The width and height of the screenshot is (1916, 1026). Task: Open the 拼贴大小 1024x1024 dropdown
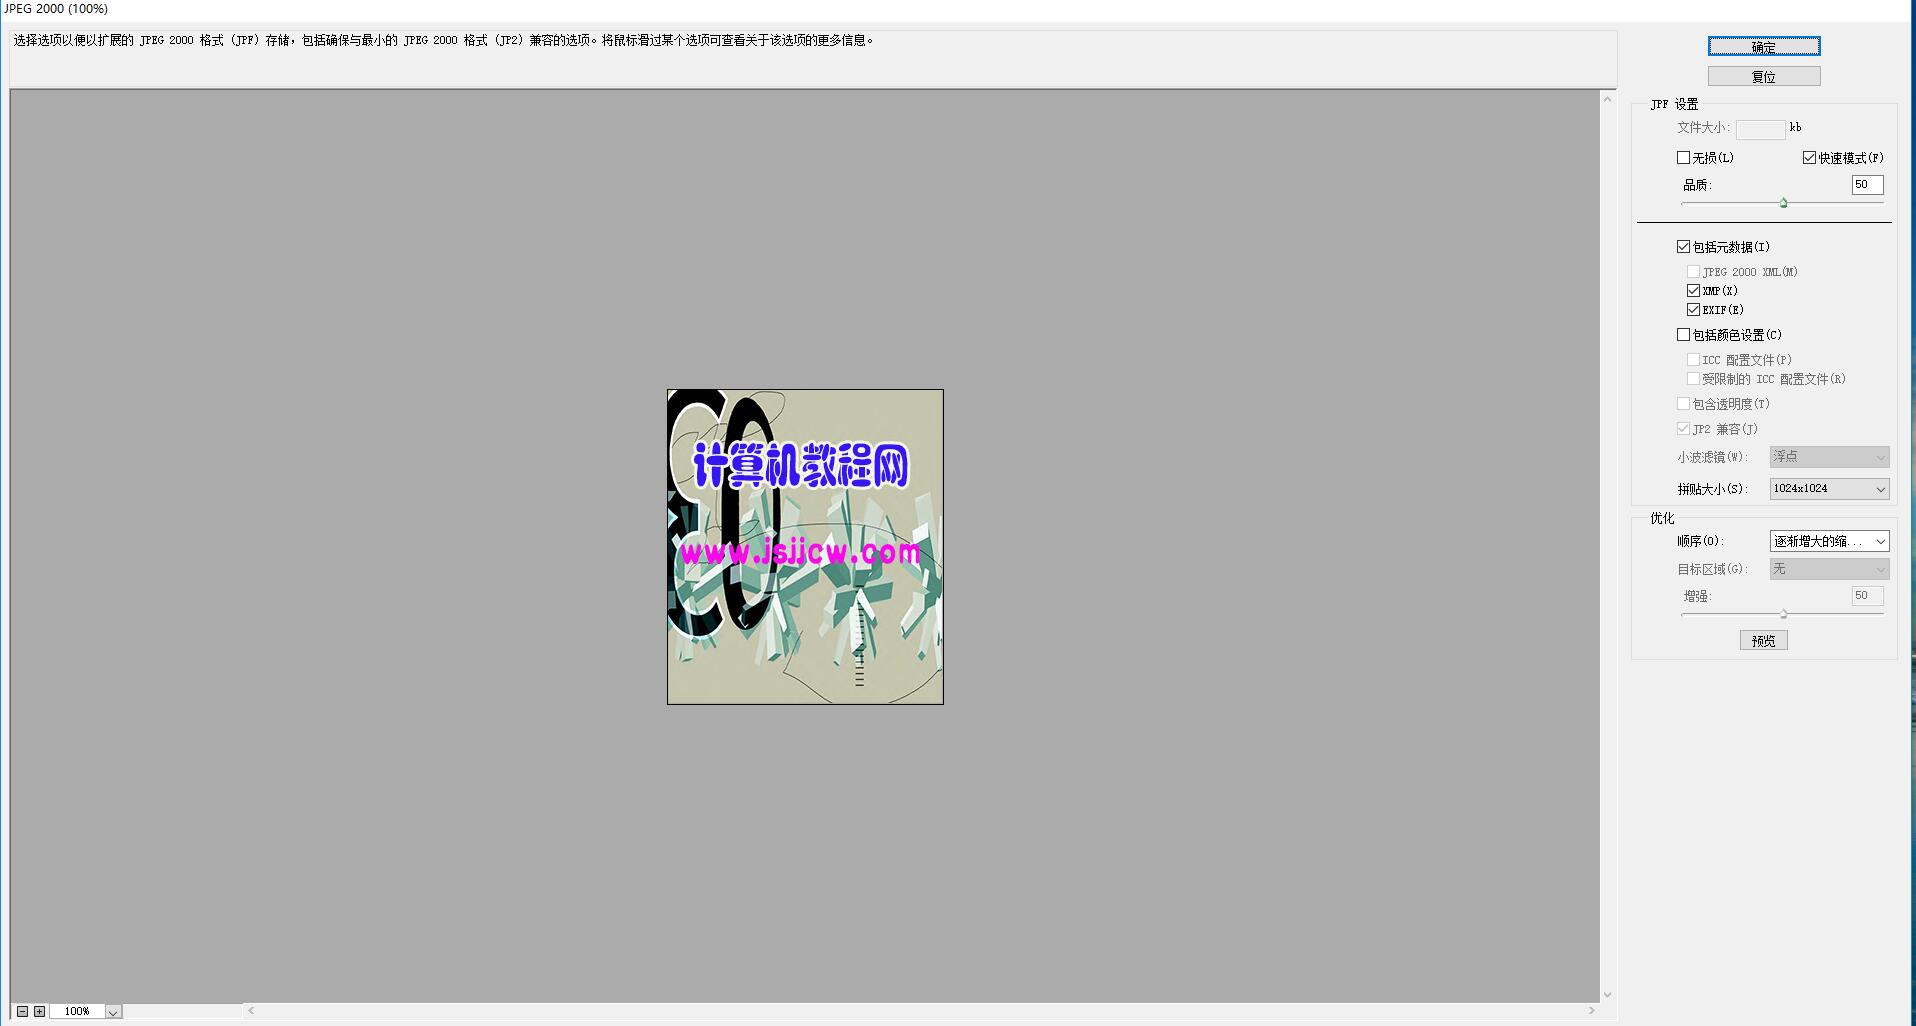1829,488
